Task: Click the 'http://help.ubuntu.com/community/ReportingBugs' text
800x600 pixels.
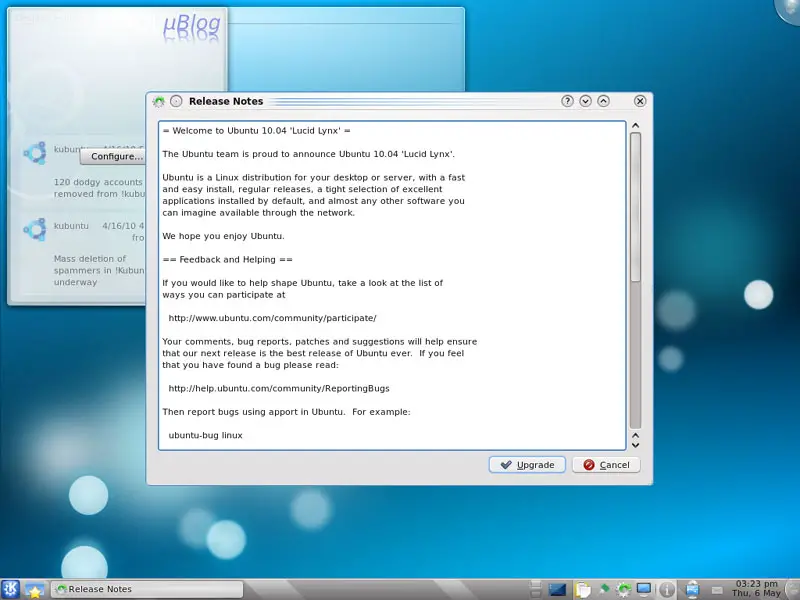Action: tap(279, 388)
